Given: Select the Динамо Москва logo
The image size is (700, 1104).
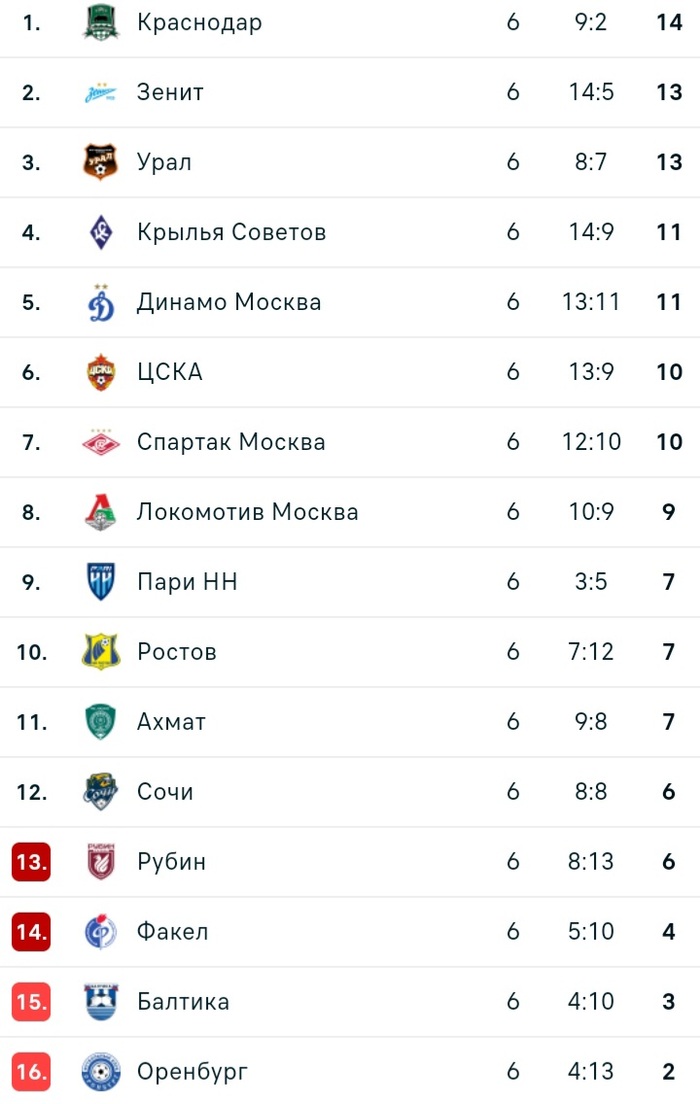Looking at the screenshot, I should pos(100,302).
